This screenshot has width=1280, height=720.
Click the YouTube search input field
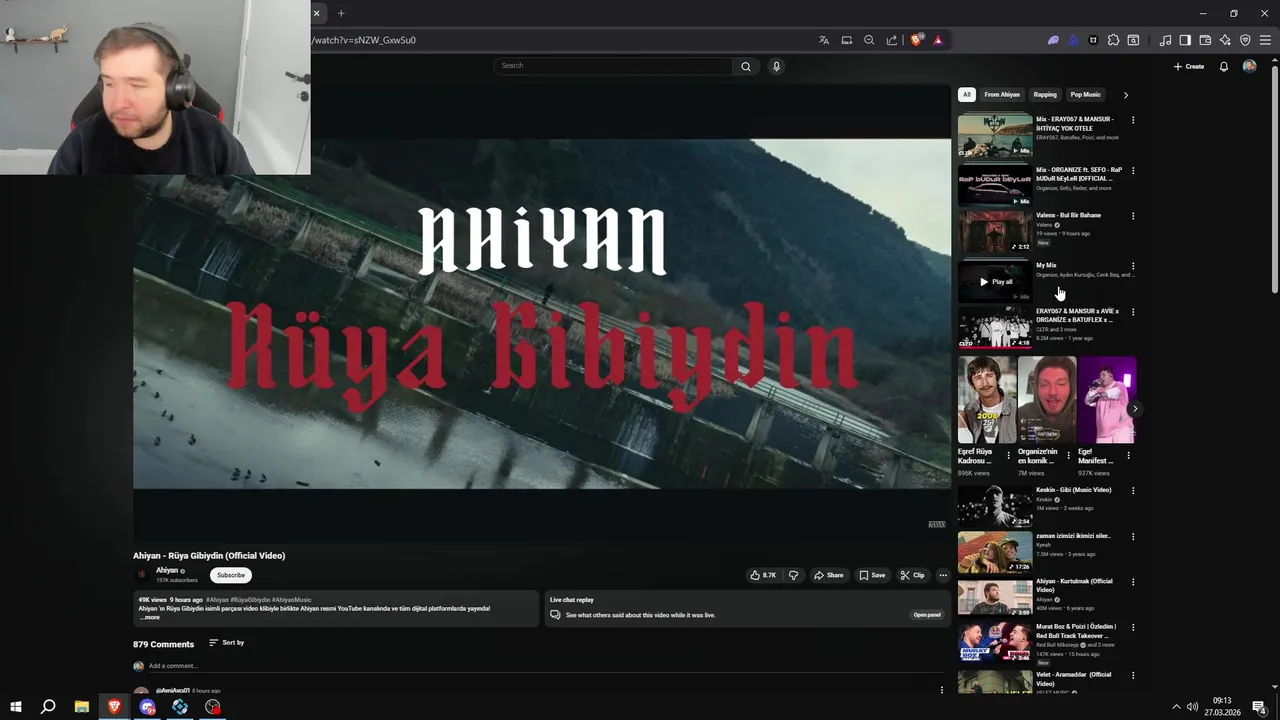tap(613, 66)
